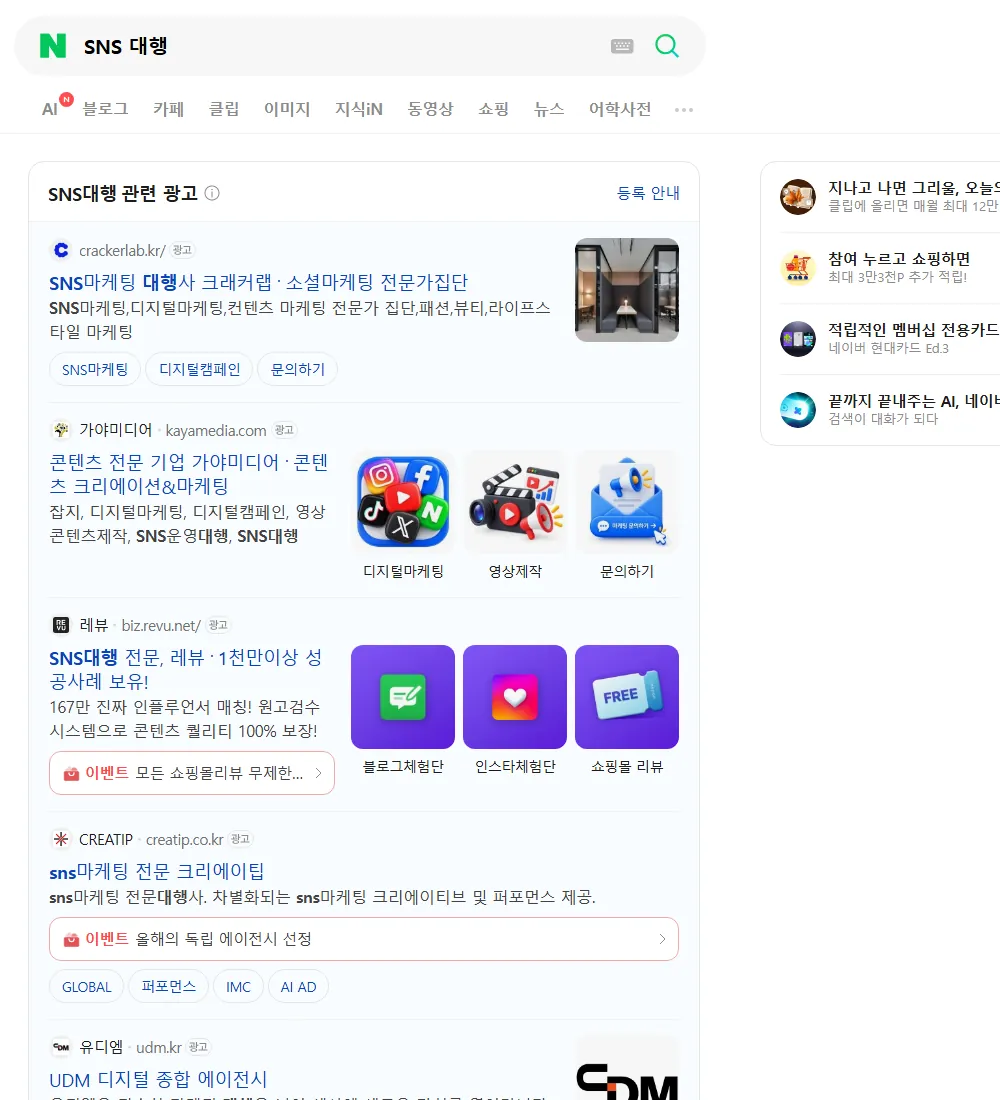Click the green Naver N logo
The image size is (1000, 1100).
coord(53,46)
